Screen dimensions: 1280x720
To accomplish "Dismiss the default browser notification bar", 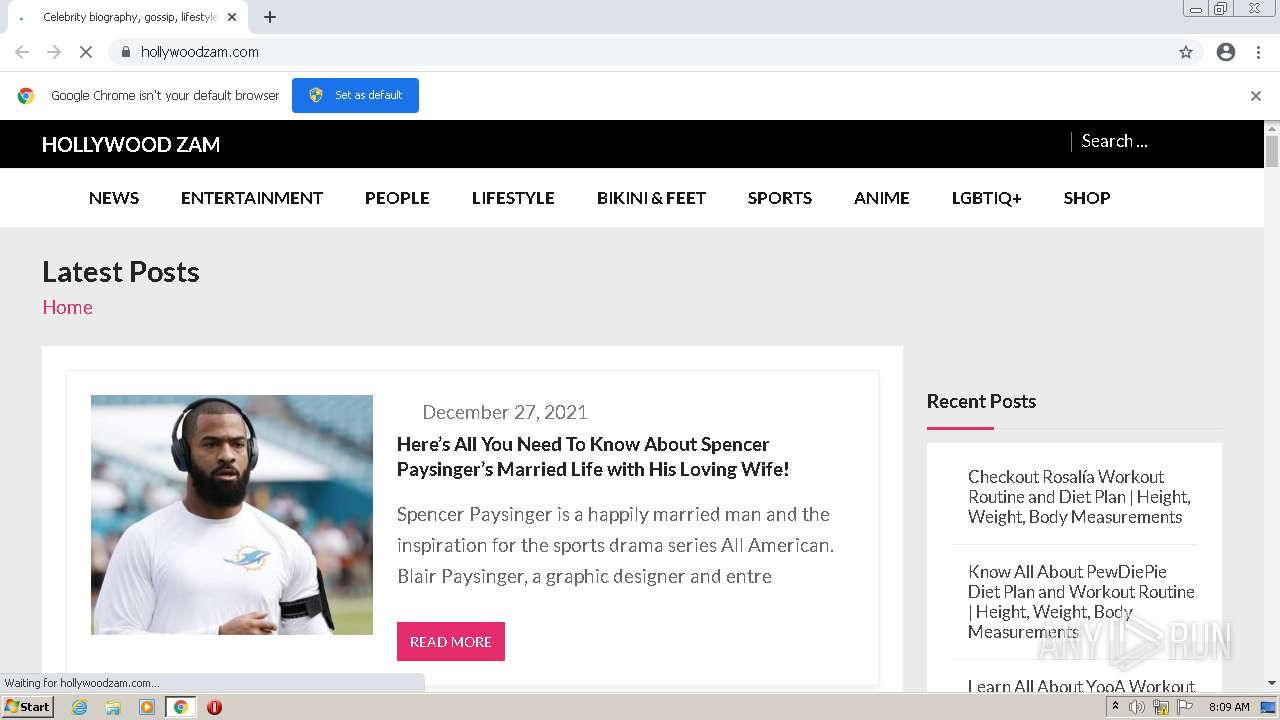I will coord(1256,96).
